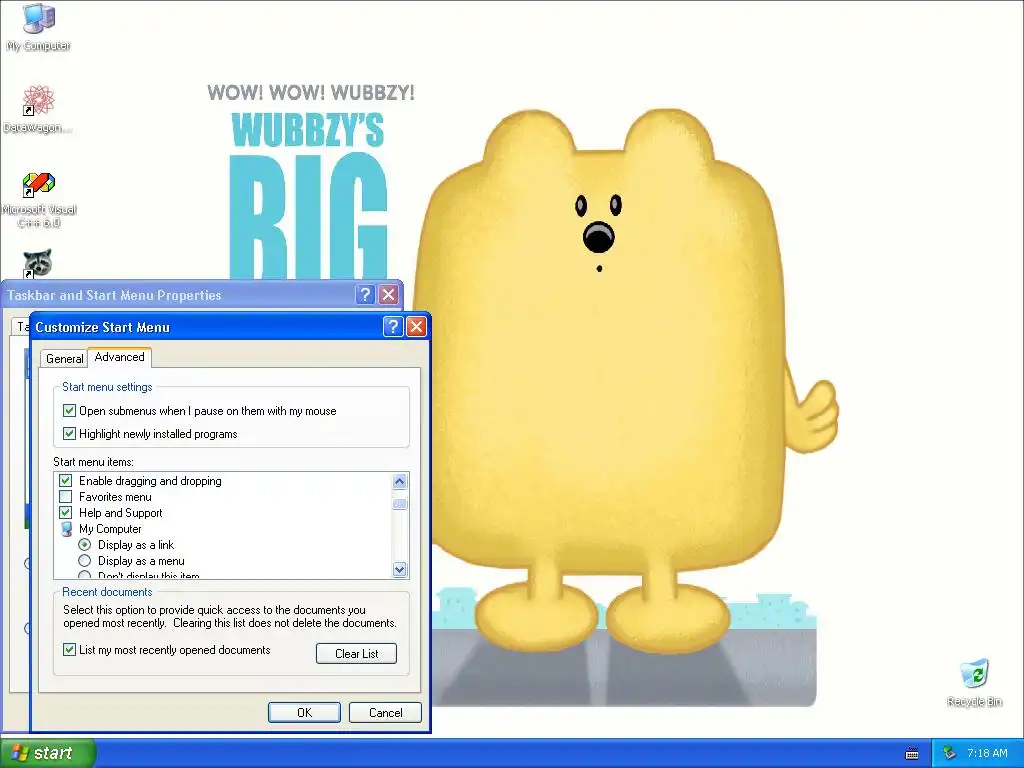The height and width of the screenshot is (768, 1024).
Task: Toggle Open submenus when I pause checkbox
Action: coord(69,411)
